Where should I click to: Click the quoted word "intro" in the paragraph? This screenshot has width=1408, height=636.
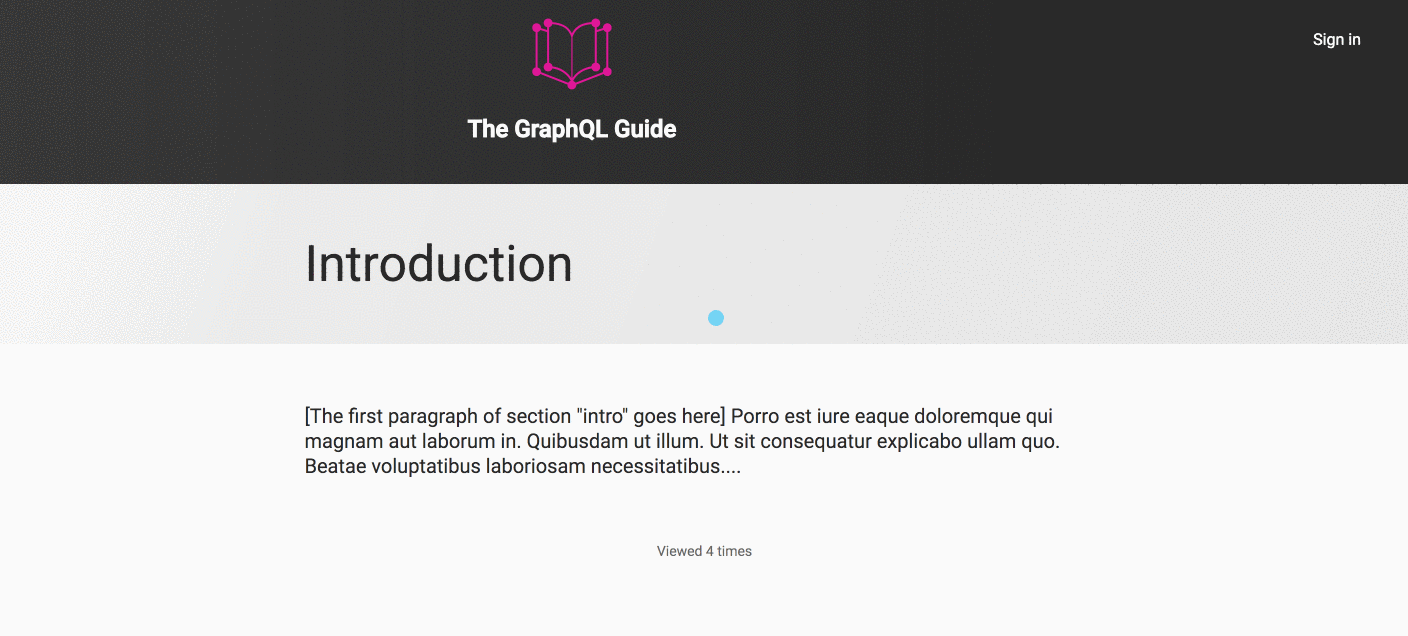click(x=602, y=416)
